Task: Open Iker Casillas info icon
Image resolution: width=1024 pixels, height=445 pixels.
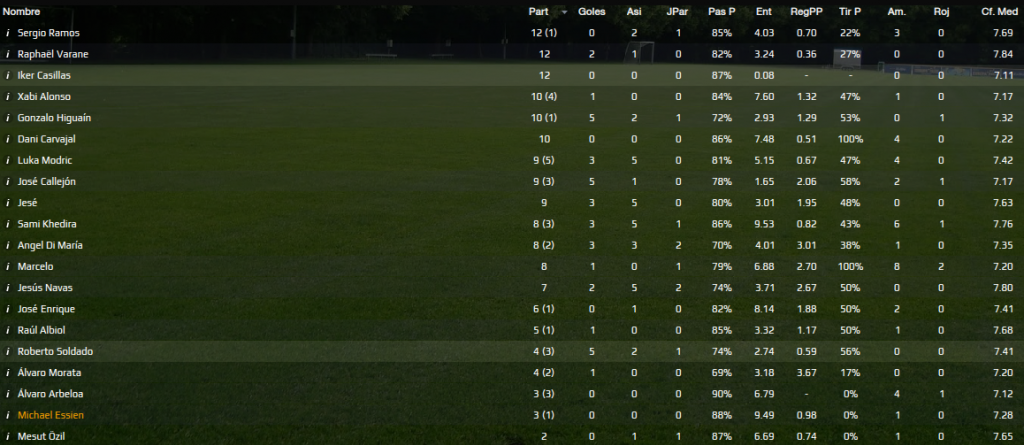Action: tap(8, 75)
